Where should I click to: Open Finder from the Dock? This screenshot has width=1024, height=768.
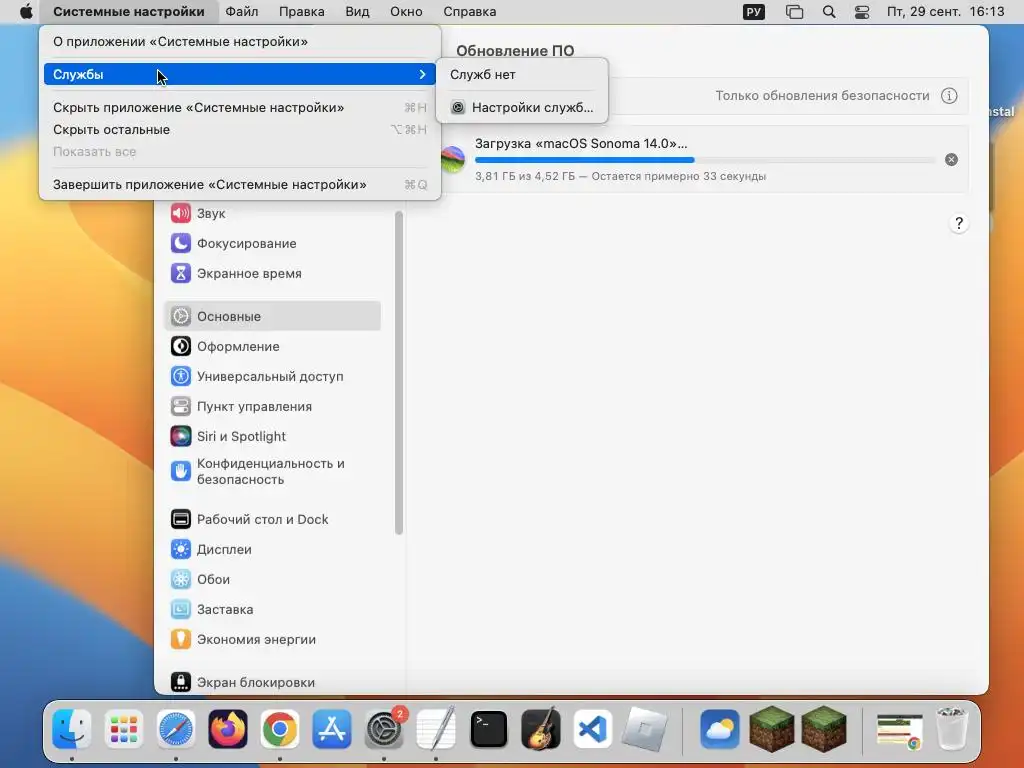71,729
